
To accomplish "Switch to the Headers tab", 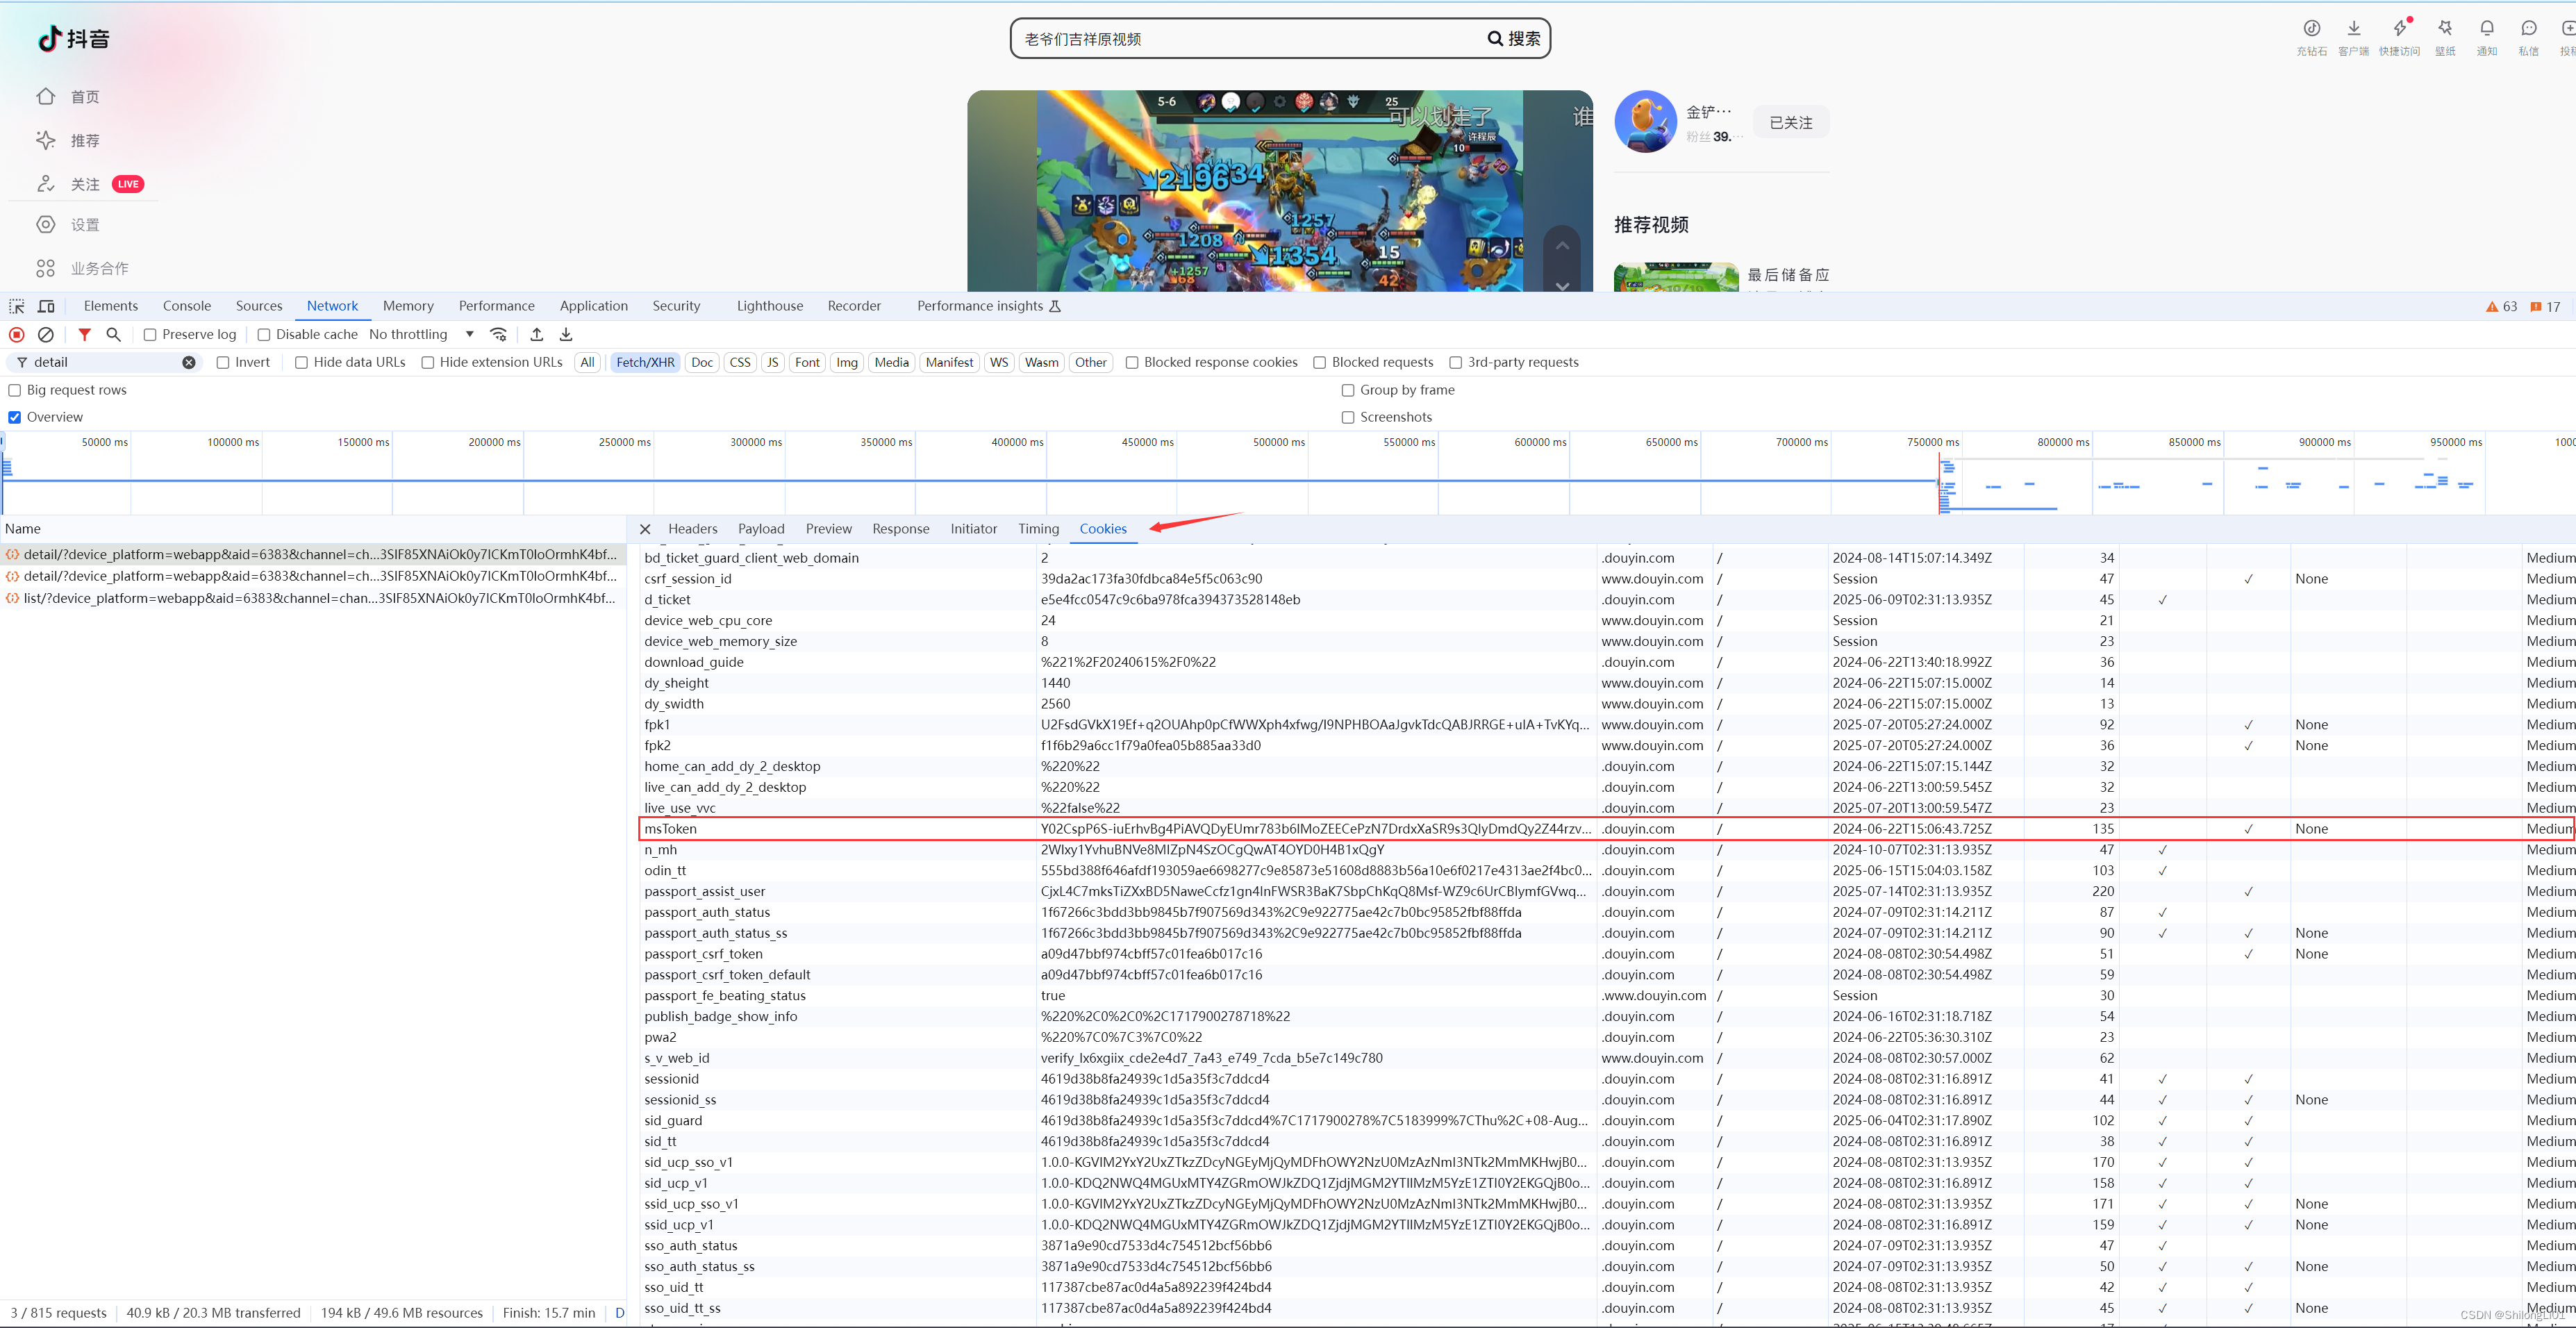I will [692, 529].
